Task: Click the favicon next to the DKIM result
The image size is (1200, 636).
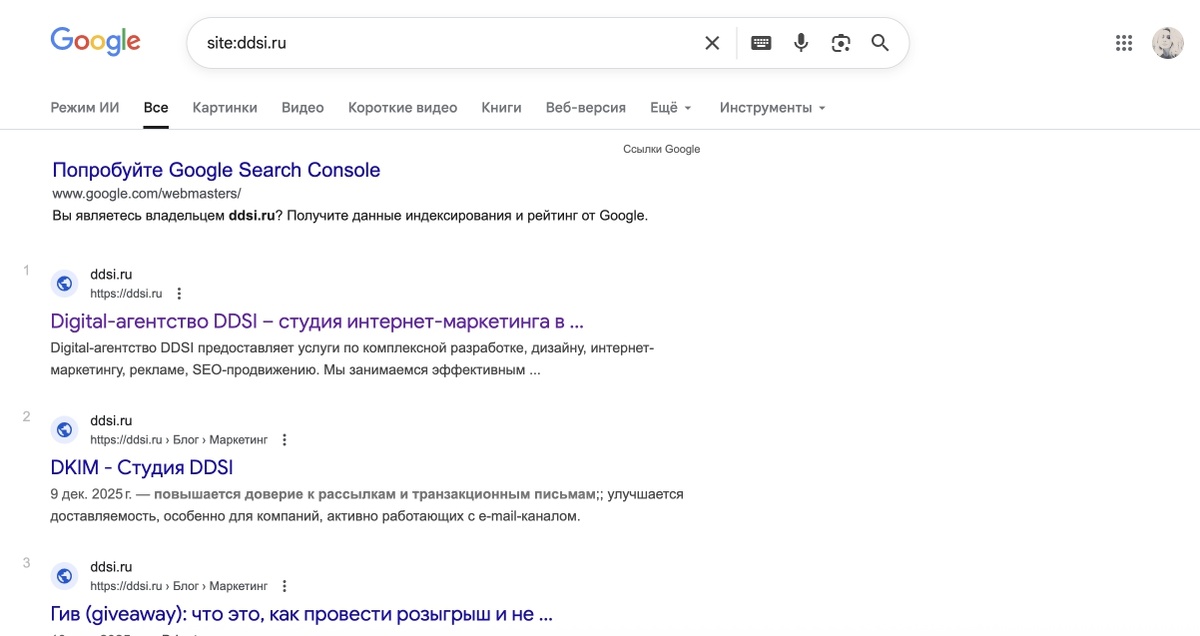Action: (64, 429)
